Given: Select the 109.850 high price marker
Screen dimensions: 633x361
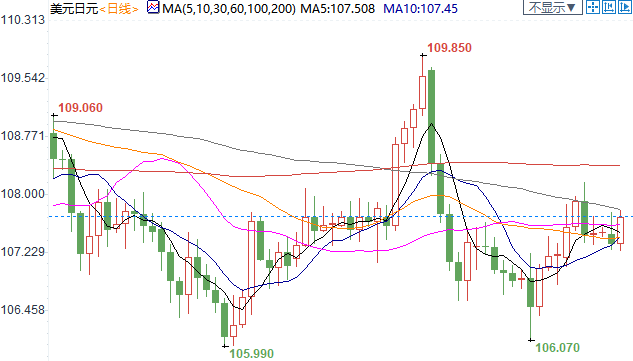Looking at the screenshot, I should click(x=449, y=48).
